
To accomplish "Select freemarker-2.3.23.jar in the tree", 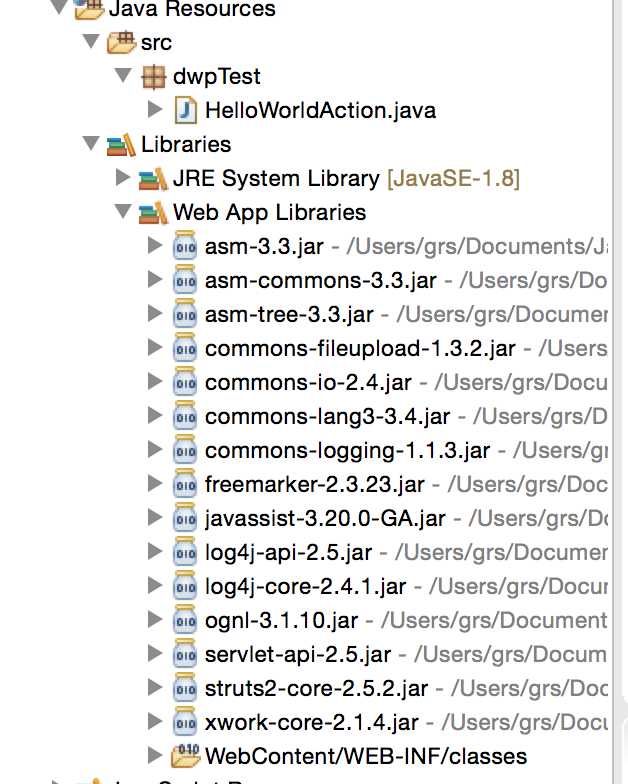I will [301, 484].
